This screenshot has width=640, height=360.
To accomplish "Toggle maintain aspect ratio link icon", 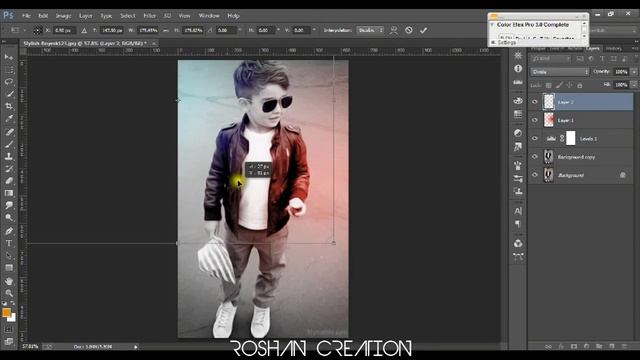I will pos(166,30).
